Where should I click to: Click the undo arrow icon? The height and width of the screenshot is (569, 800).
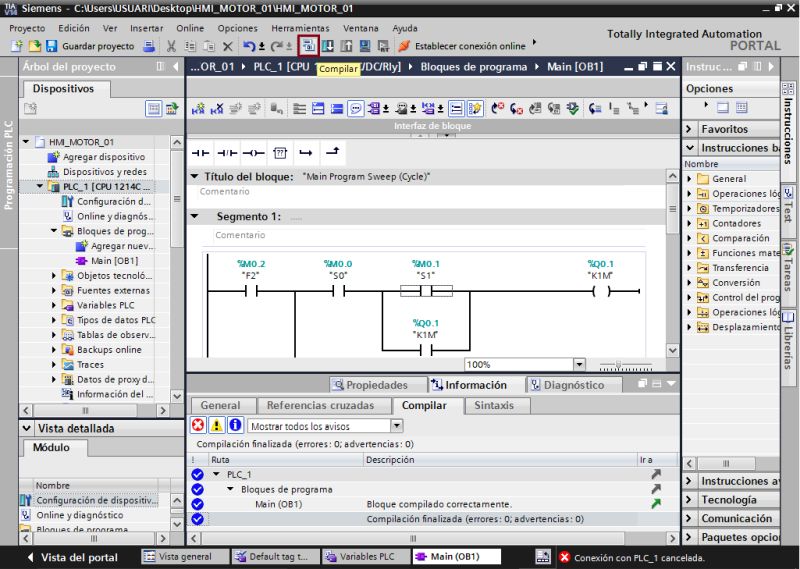pos(248,46)
